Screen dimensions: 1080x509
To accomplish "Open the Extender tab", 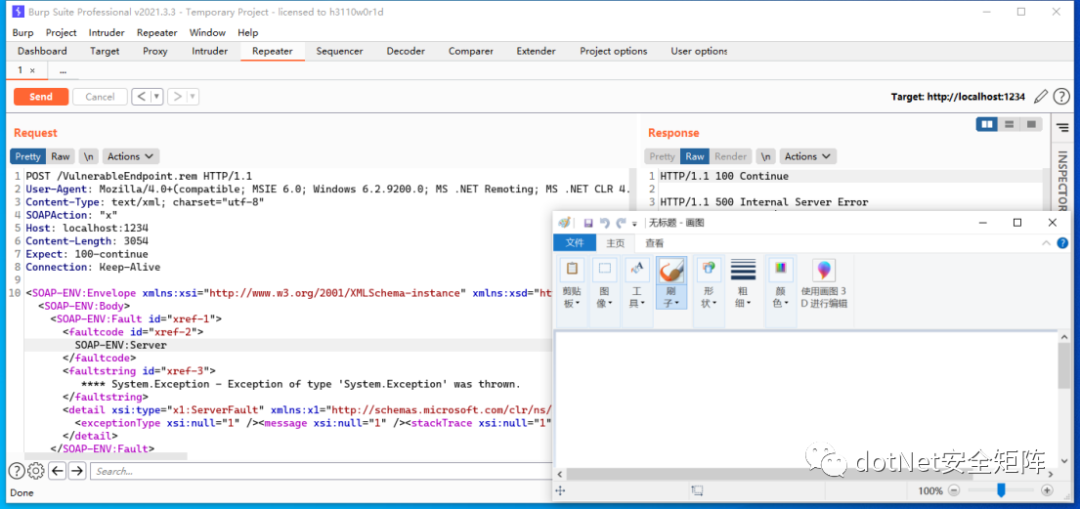I will (536, 51).
